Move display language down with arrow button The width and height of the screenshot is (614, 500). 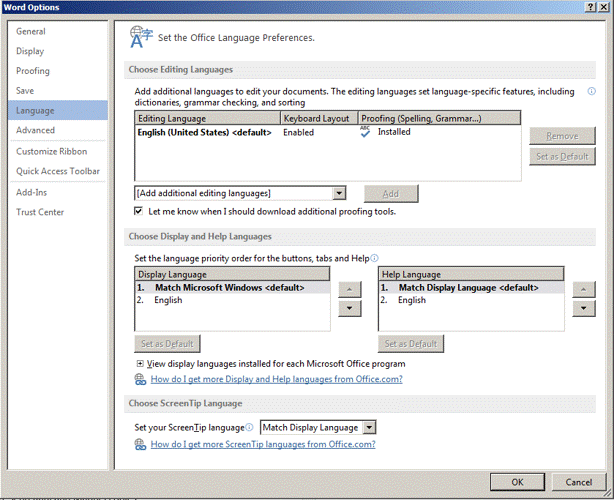point(348,308)
